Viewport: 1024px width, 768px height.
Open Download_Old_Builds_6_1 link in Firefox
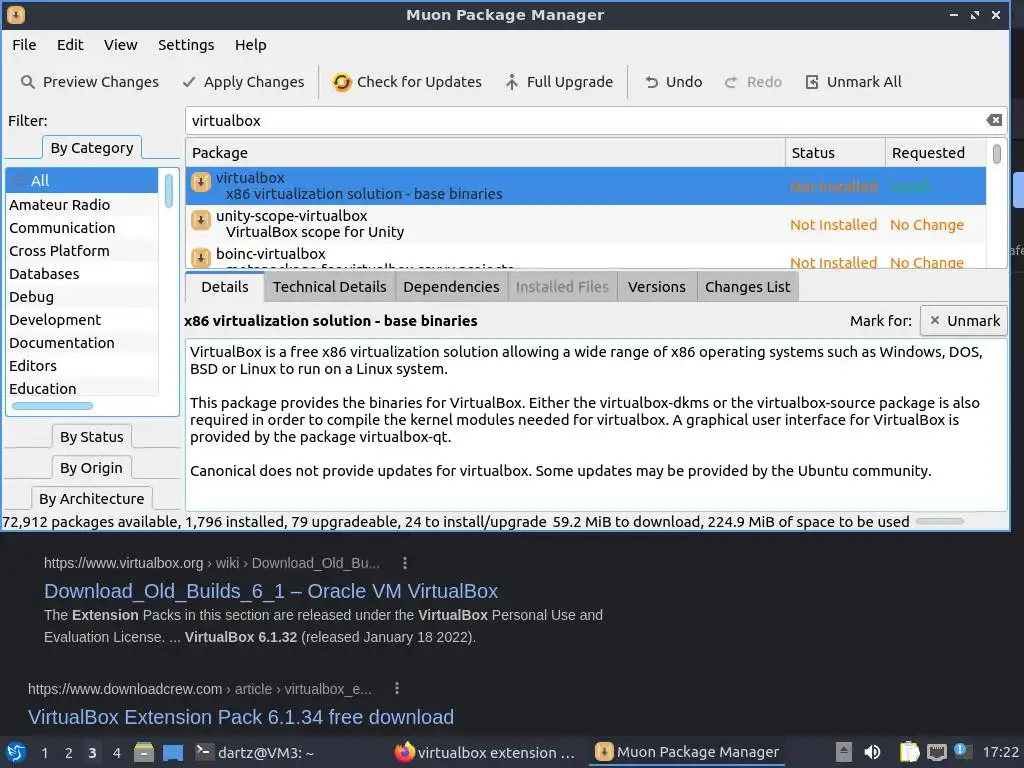(271, 591)
